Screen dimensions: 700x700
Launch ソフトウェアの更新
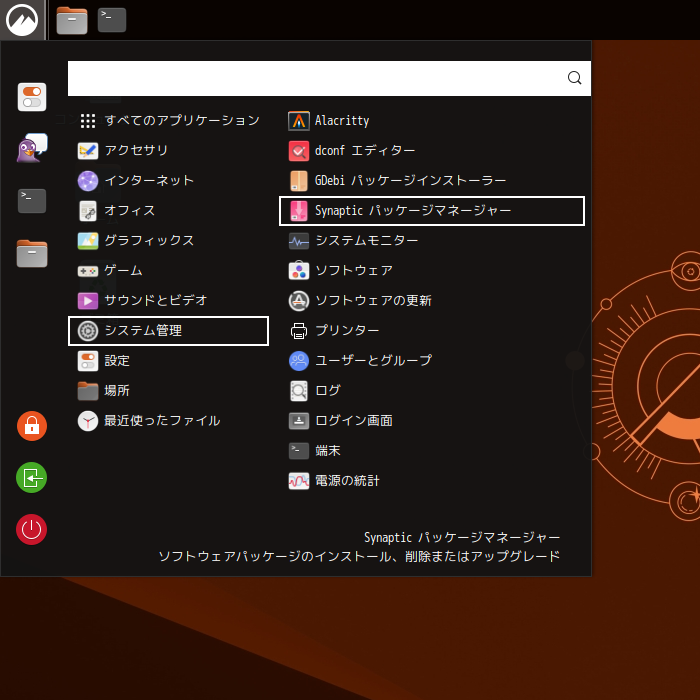click(x=432, y=301)
